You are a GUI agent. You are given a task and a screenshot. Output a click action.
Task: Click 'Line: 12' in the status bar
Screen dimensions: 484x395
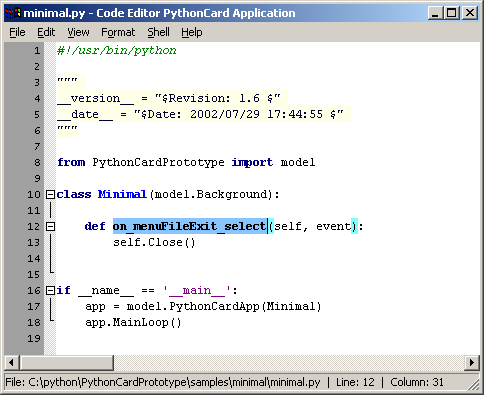[355, 382]
